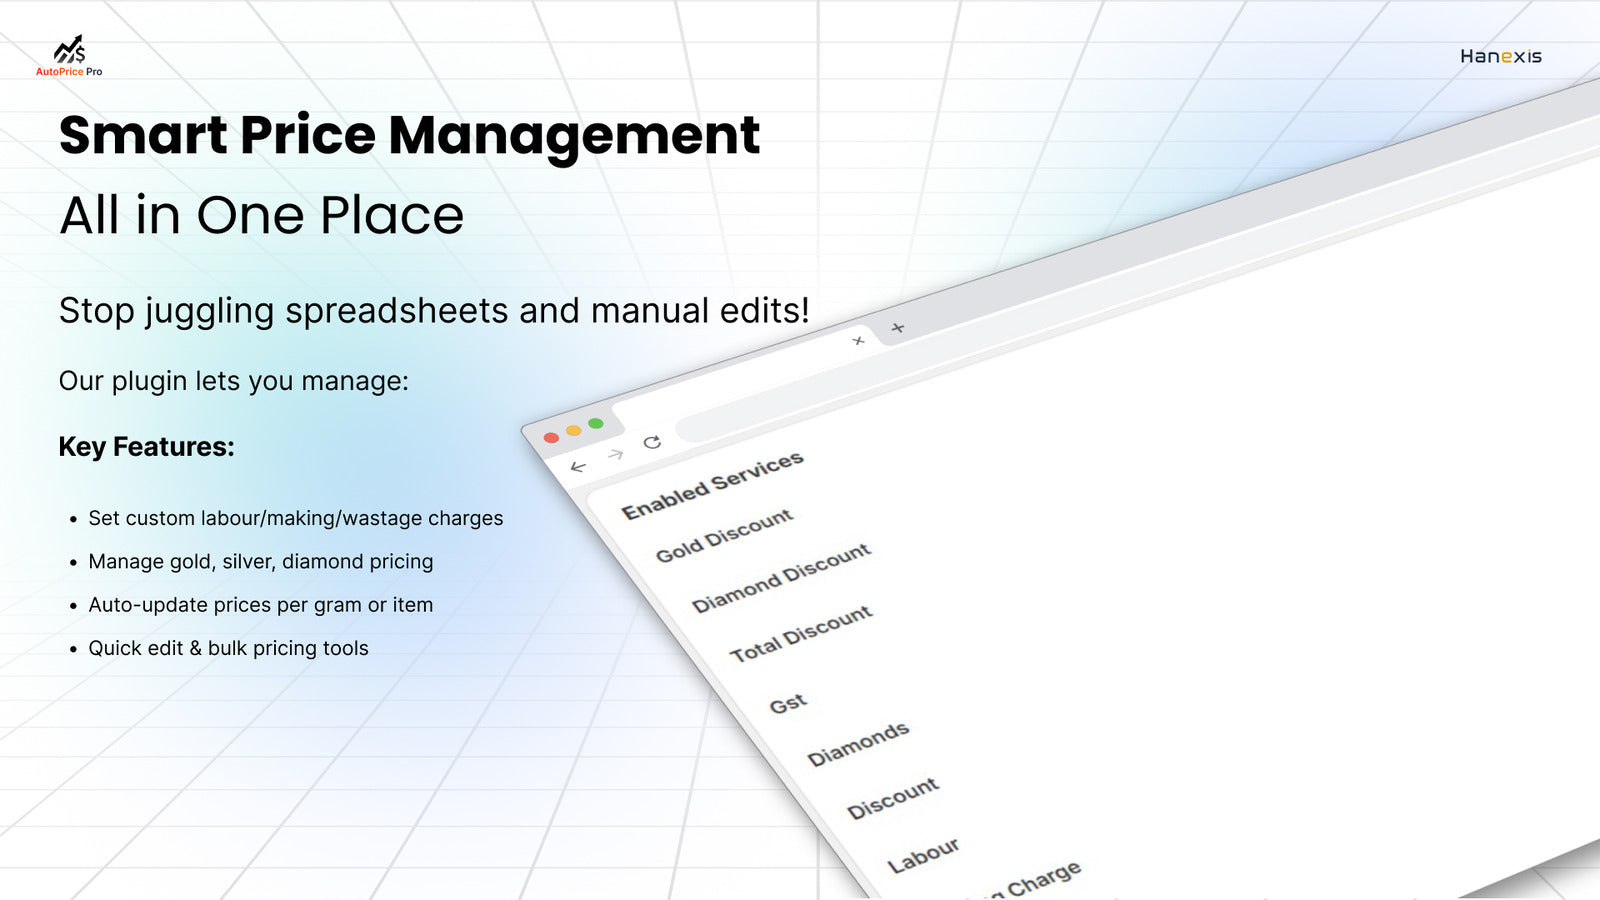
Task: Click the Hanexis brand logo
Action: 1500,57
